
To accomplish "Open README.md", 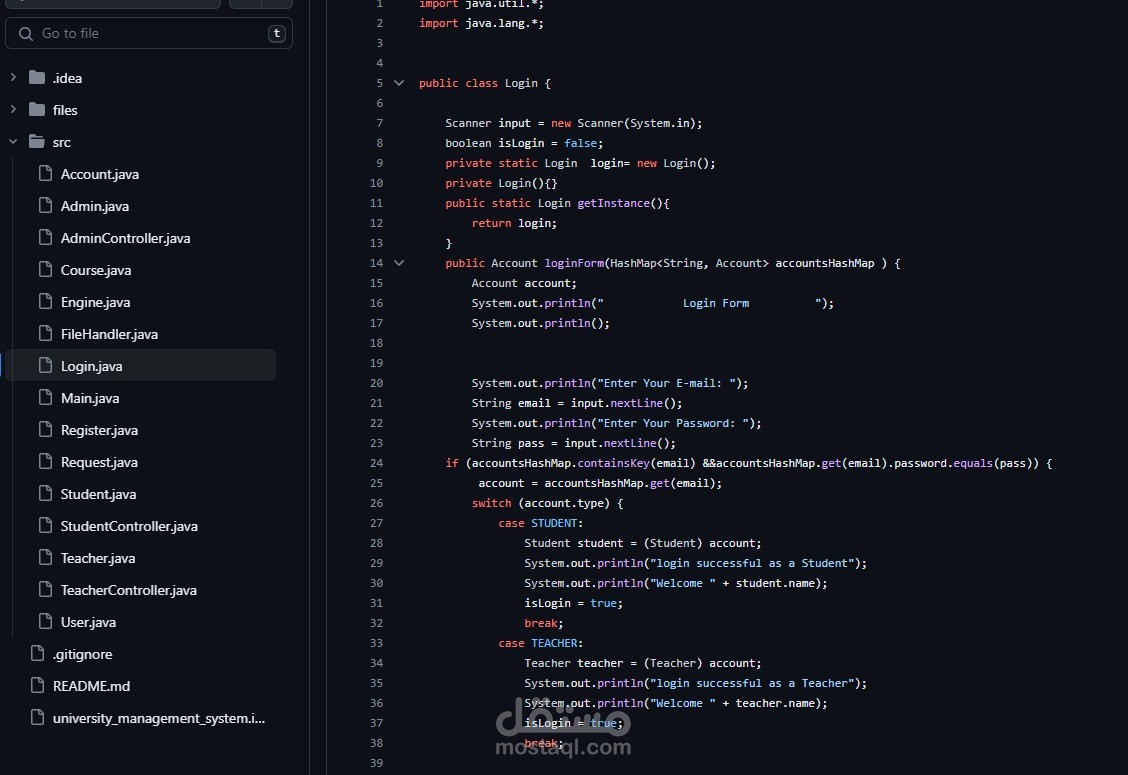I will pos(91,686).
